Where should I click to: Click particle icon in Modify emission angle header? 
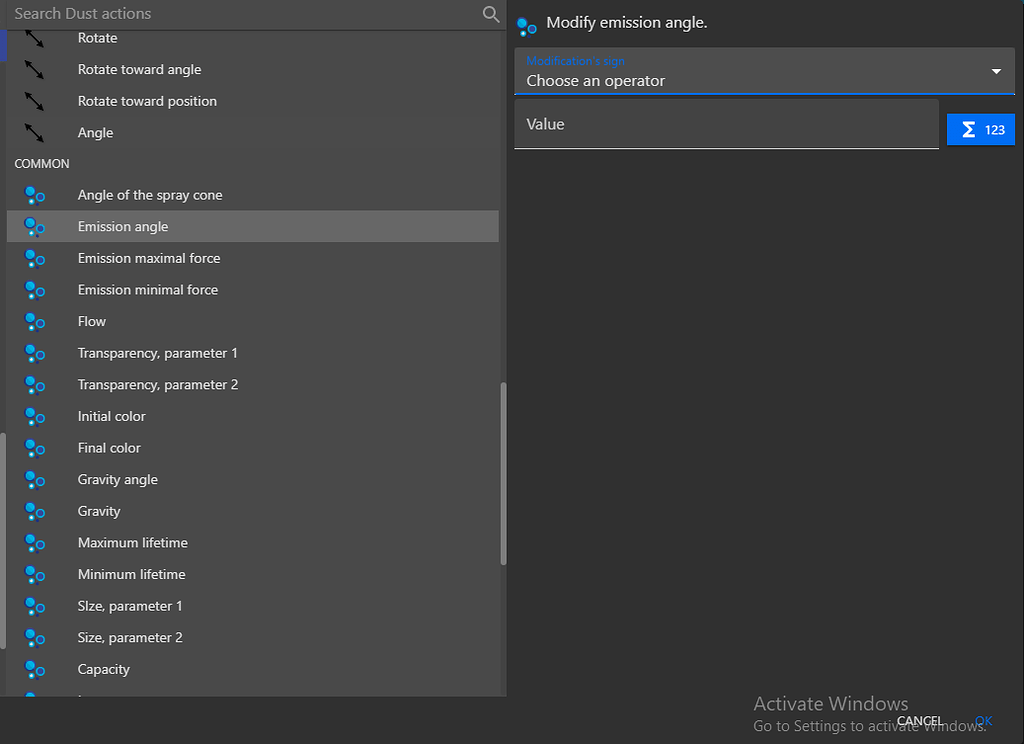pos(526,27)
